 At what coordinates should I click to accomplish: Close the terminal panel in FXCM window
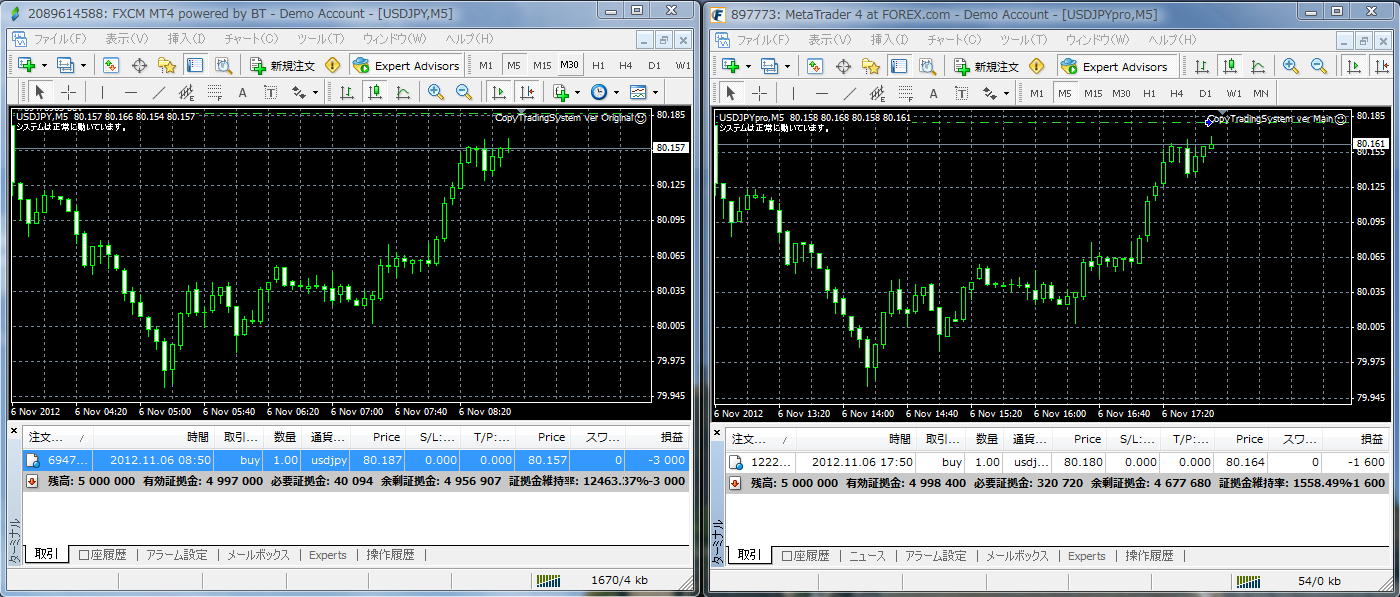point(14,432)
